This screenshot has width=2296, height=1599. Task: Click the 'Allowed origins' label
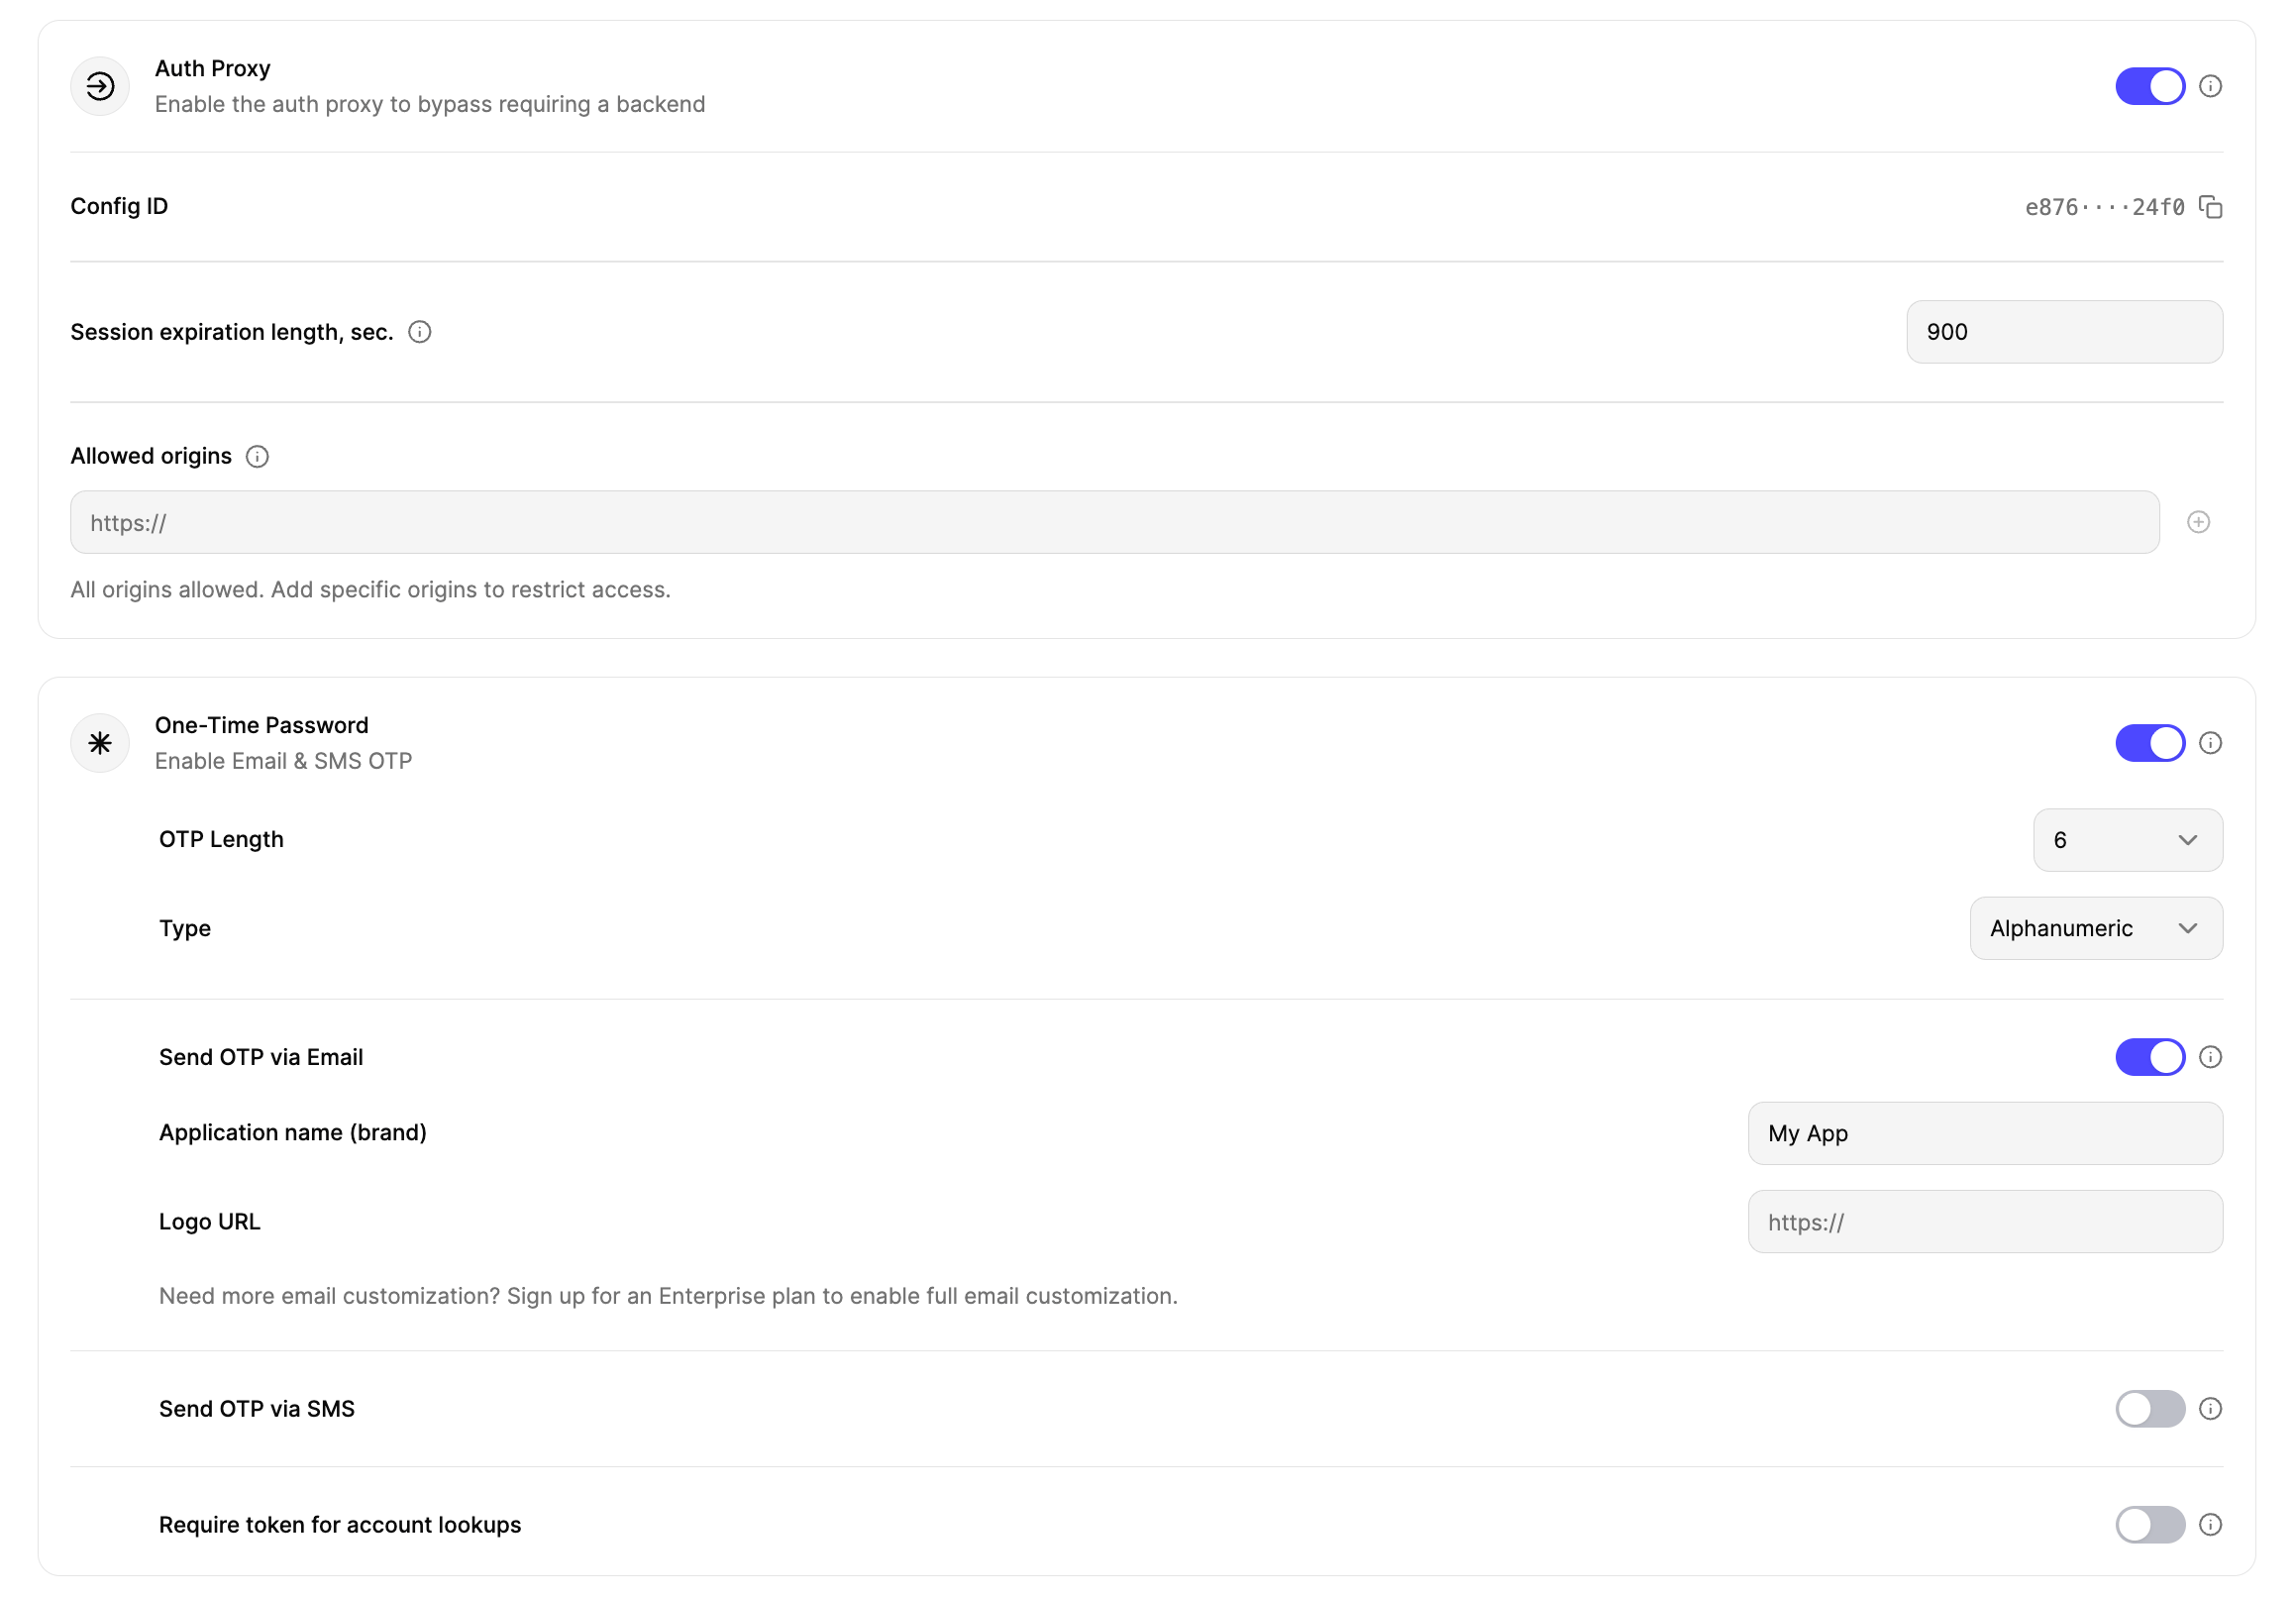point(151,456)
